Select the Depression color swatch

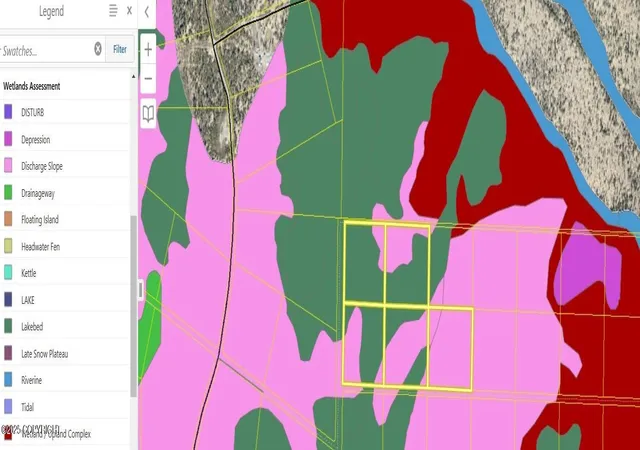[8, 139]
